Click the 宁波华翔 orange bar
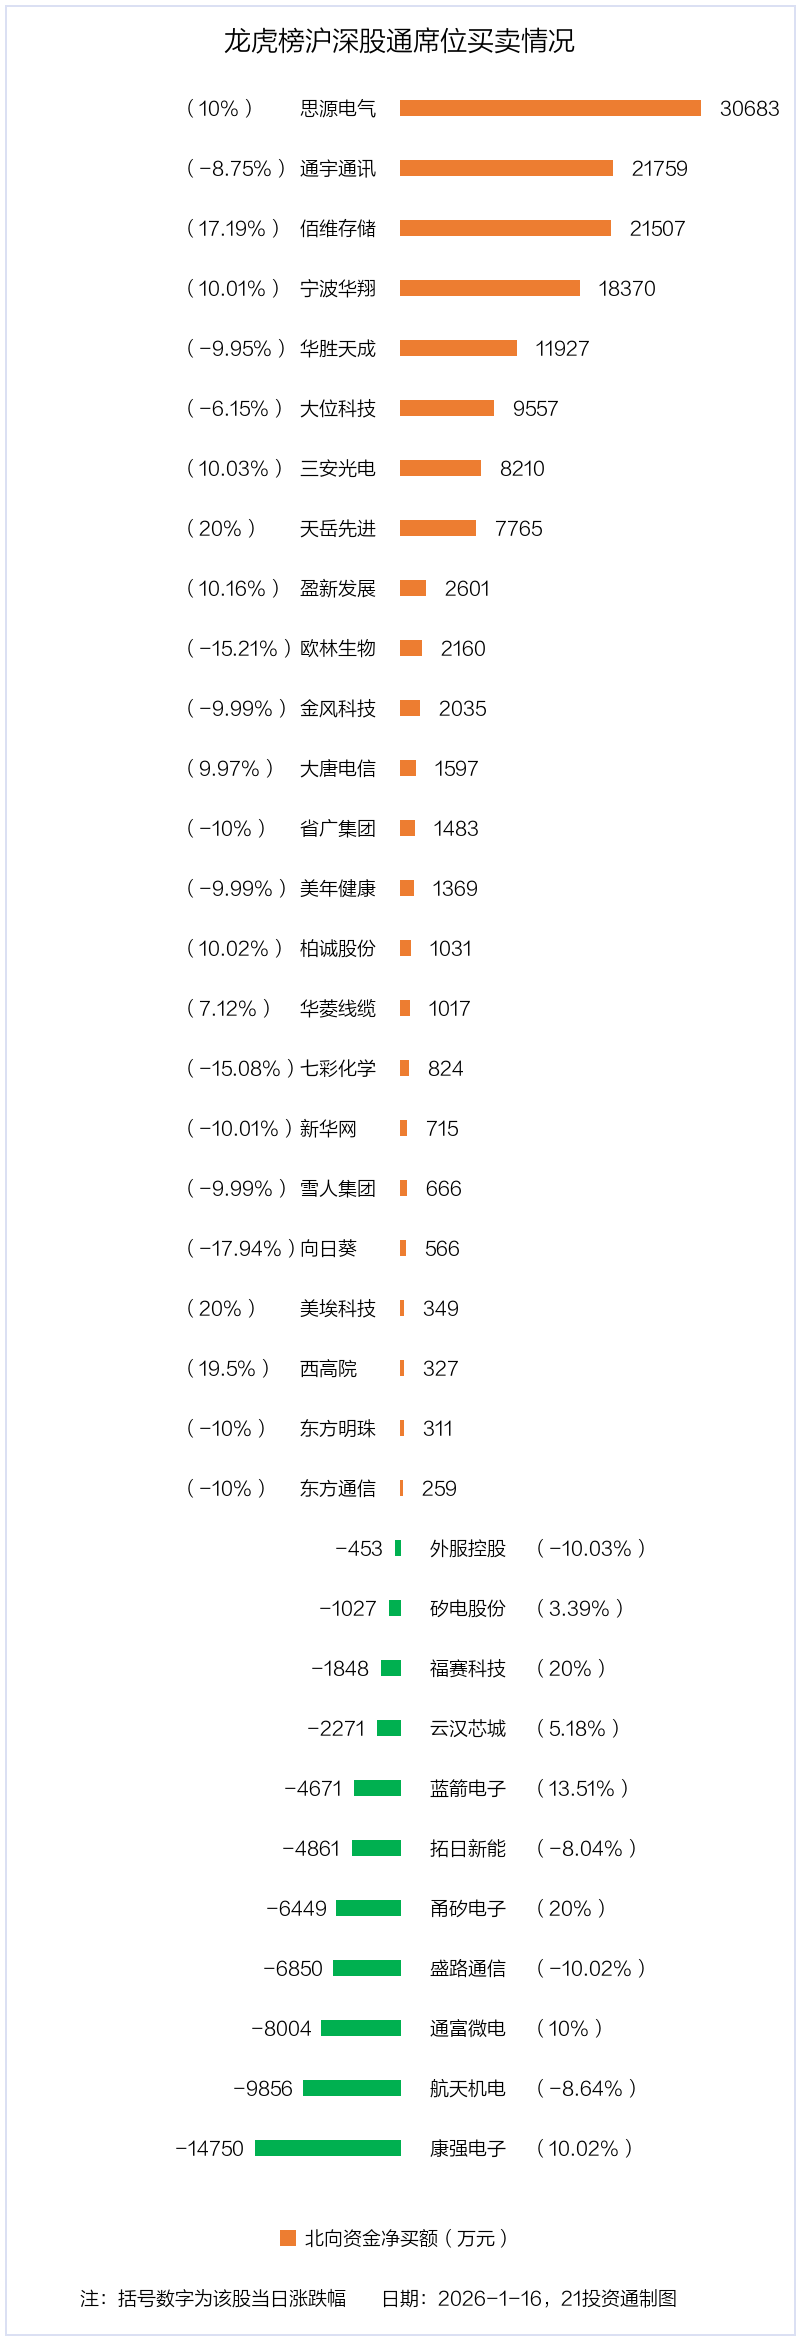Viewport: 800px width, 2340px height. [x=490, y=288]
